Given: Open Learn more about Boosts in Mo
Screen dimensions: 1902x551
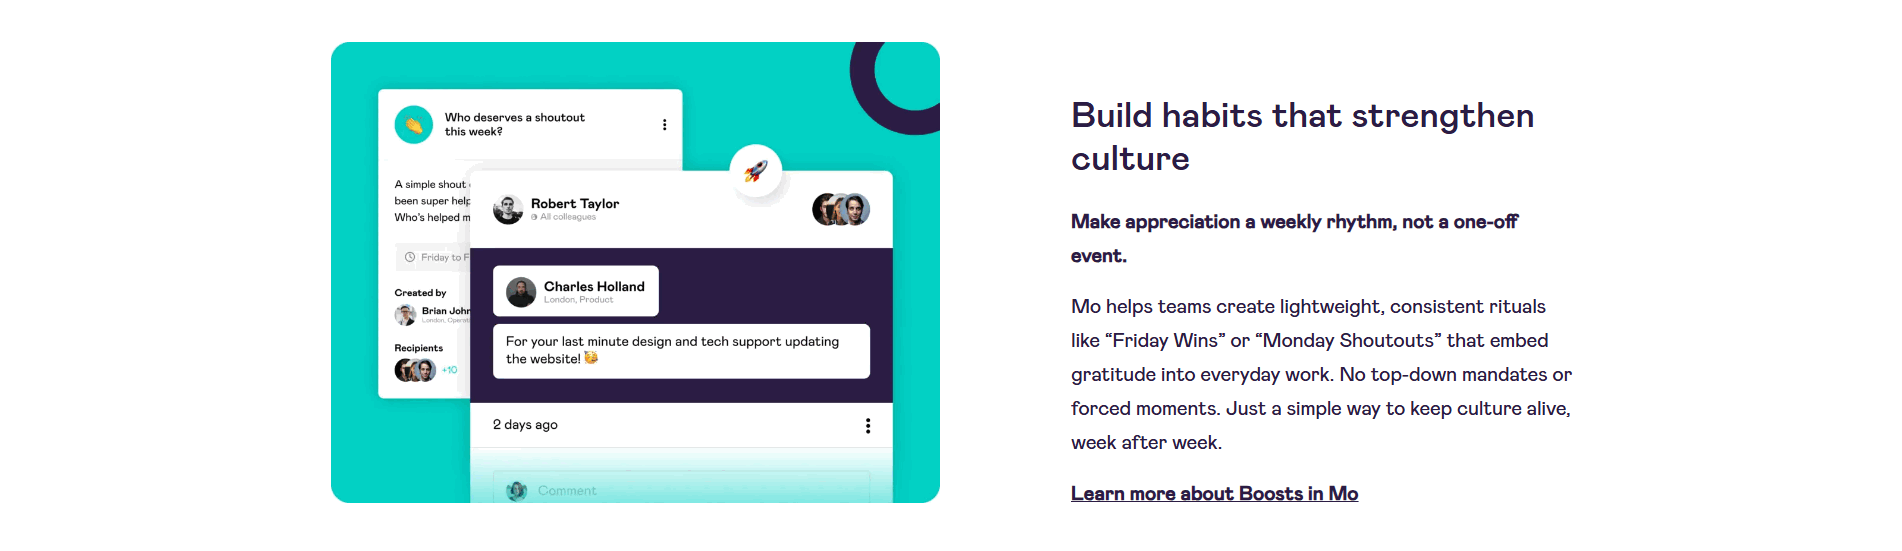Looking at the screenshot, I should click(1214, 493).
